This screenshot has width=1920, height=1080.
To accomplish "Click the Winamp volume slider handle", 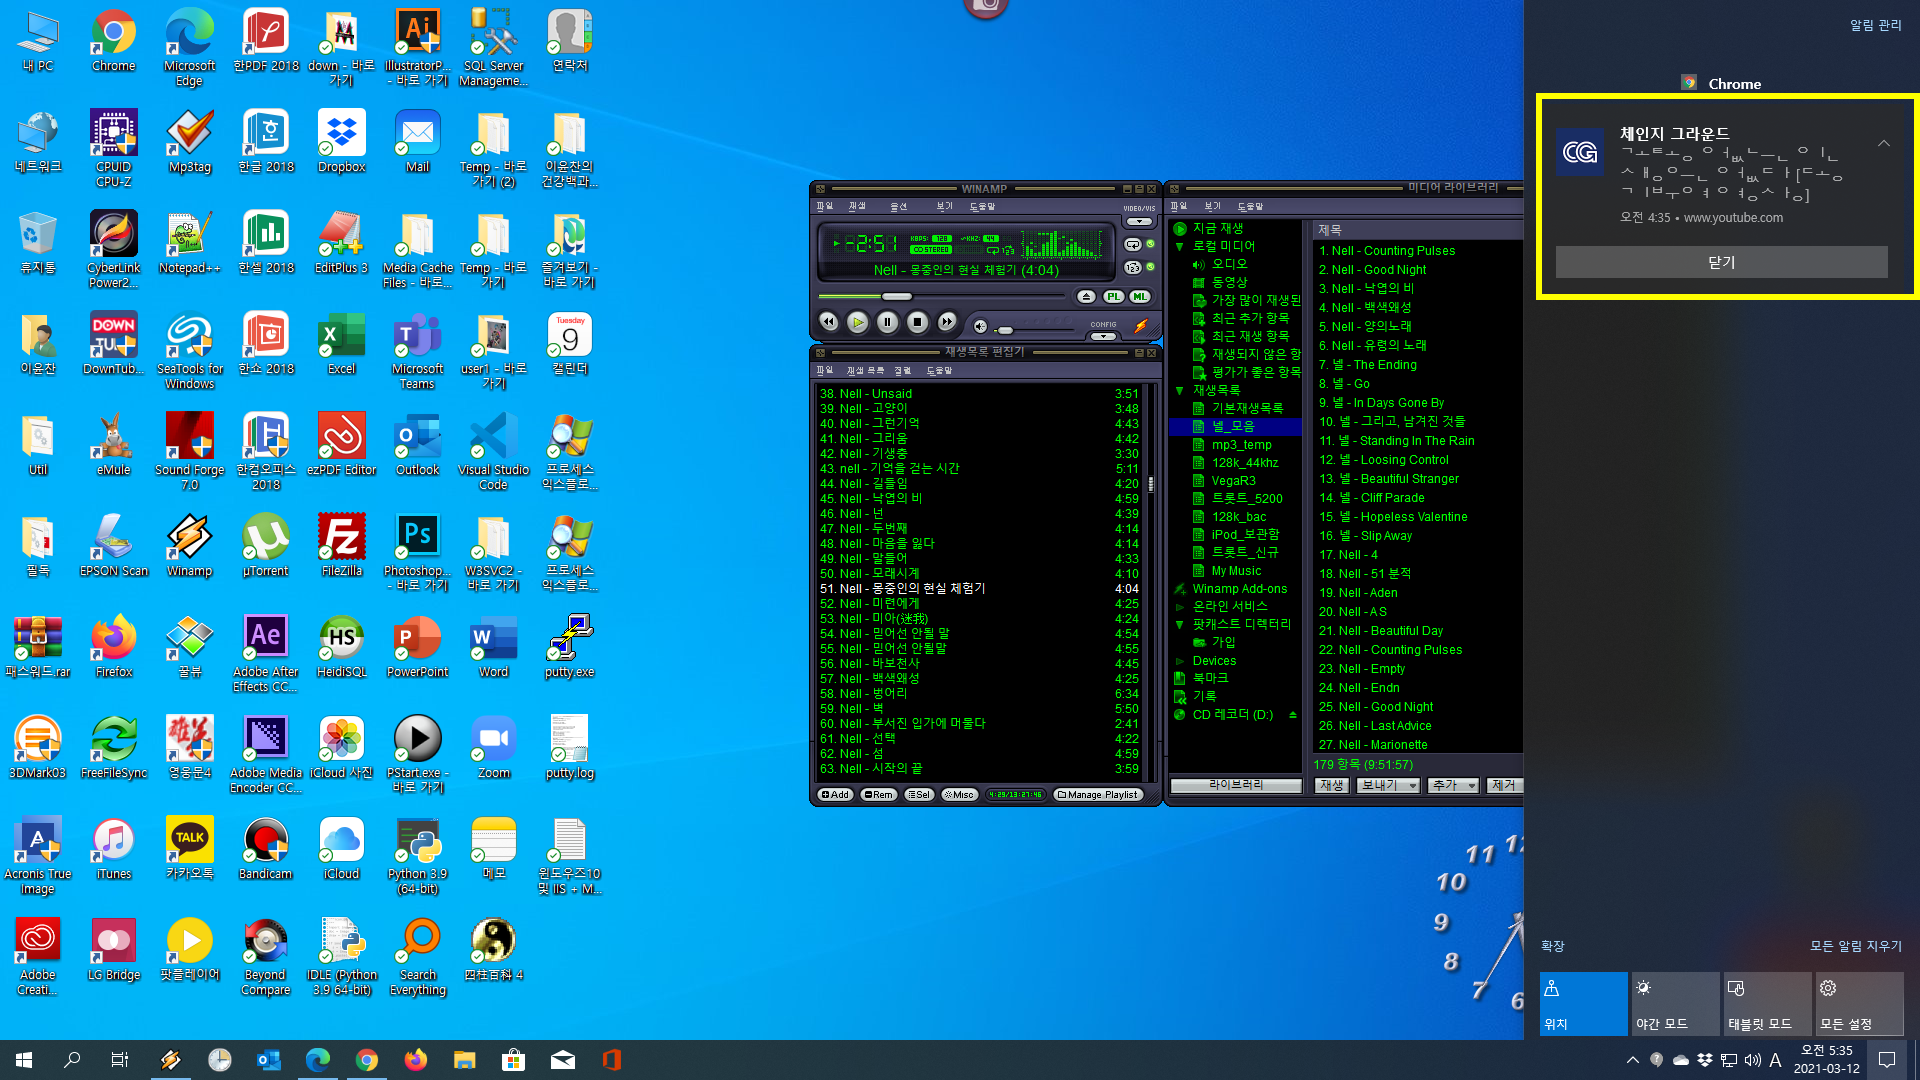I will click(1005, 330).
